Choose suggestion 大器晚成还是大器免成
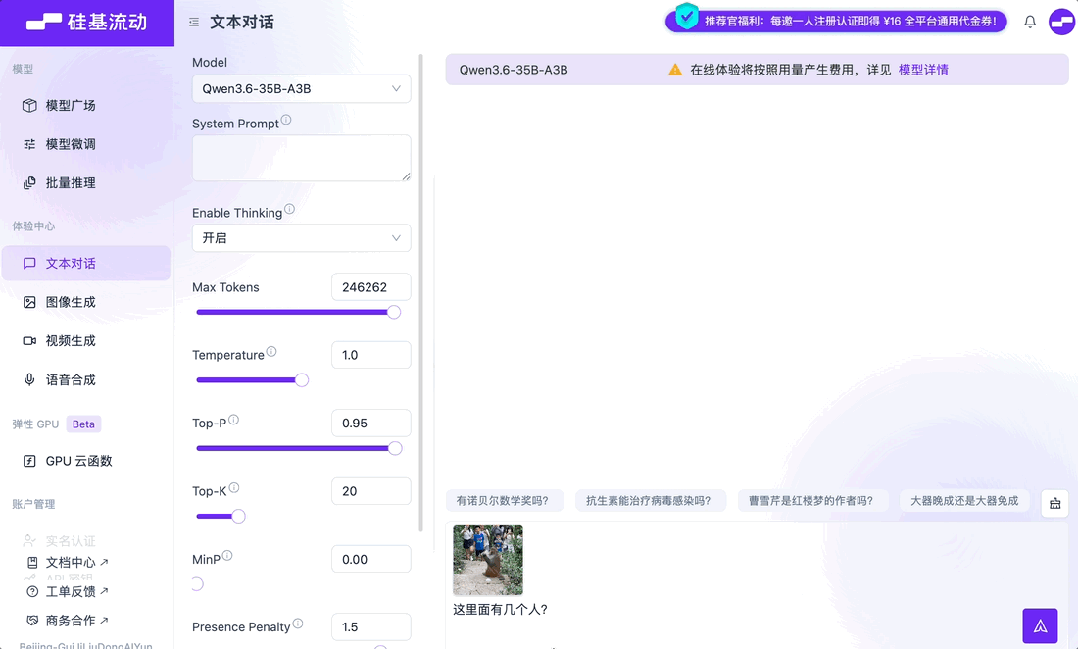 [965, 500]
